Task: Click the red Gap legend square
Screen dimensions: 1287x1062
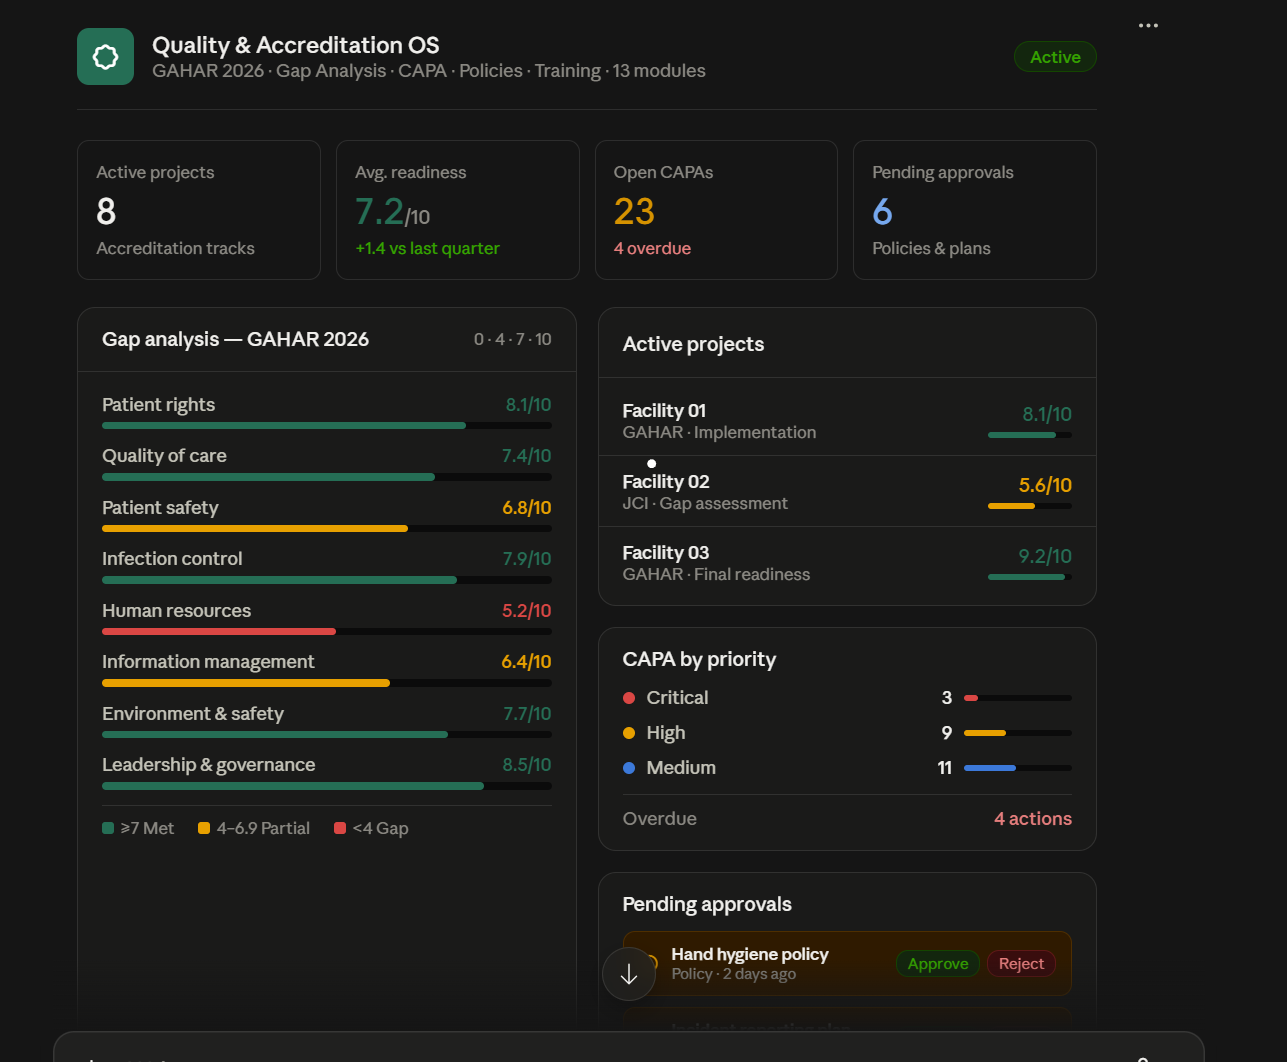Action: pyautogui.click(x=340, y=828)
